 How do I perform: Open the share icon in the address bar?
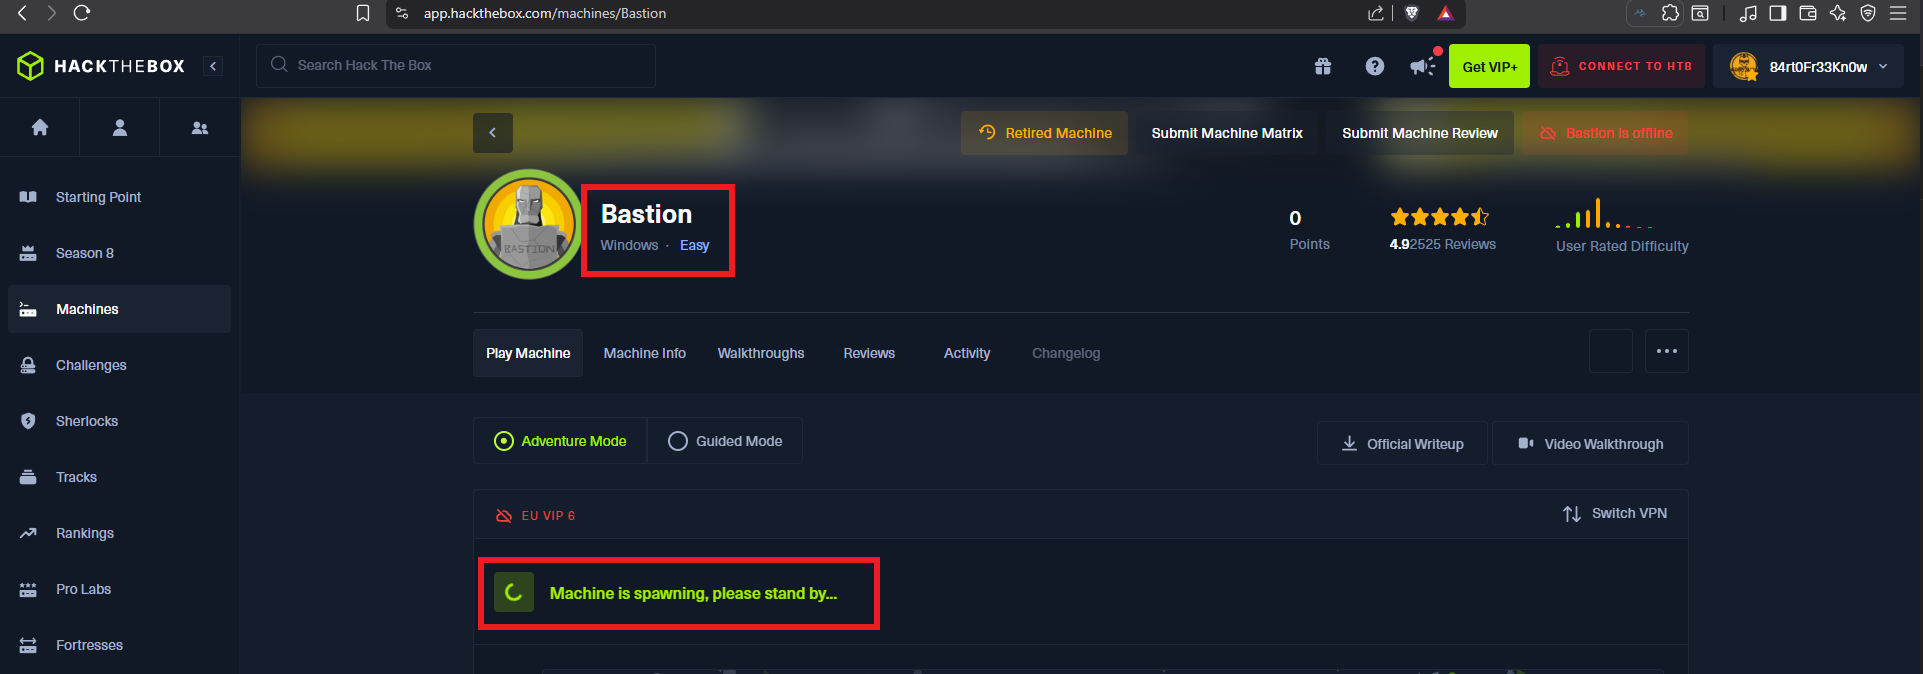tap(1376, 13)
